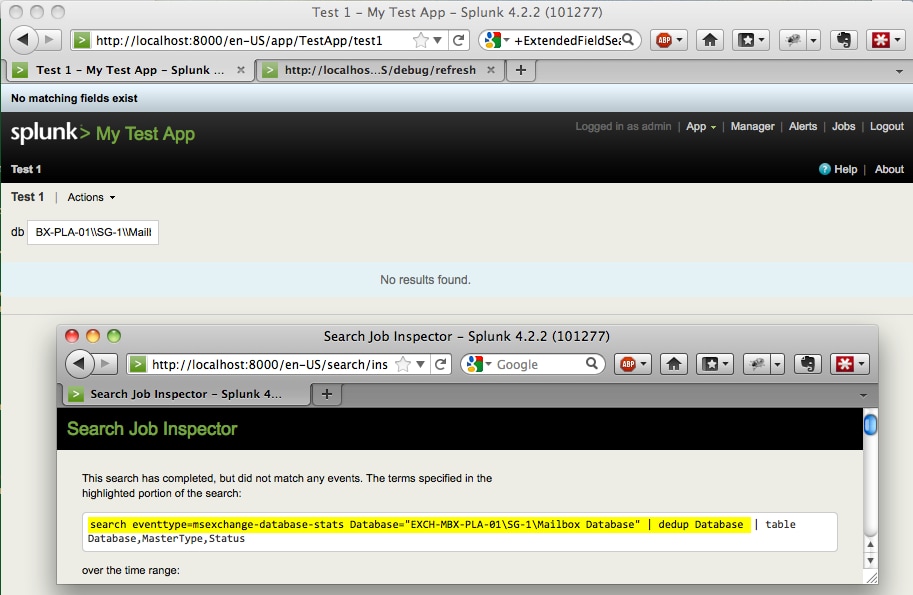The width and height of the screenshot is (913, 595).
Task: Reload the TestApp/test1 page
Action: point(458,40)
